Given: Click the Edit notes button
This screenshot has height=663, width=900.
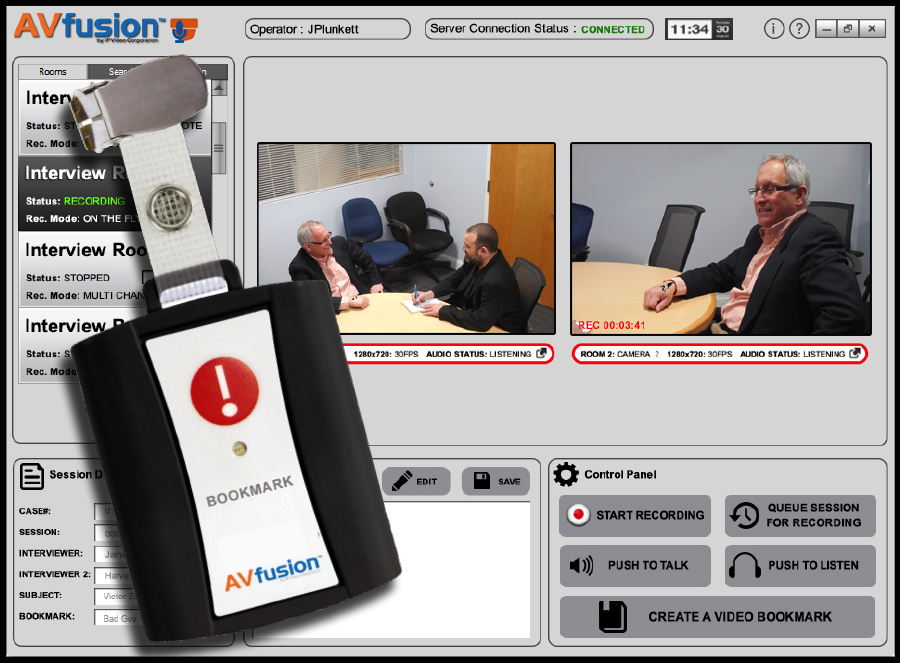Looking at the screenshot, I should click(x=416, y=481).
